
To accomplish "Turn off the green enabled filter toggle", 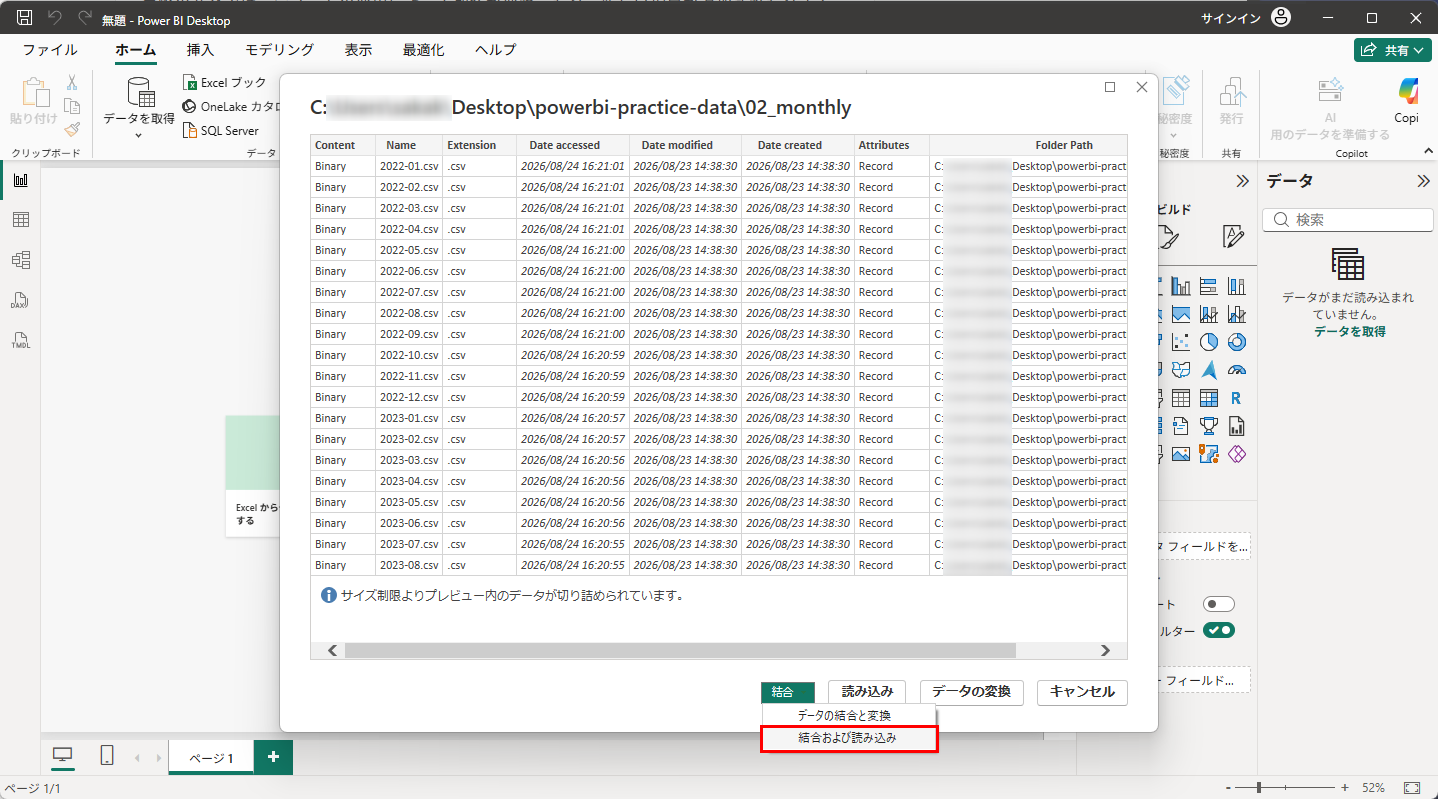I will click(1219, 630).
